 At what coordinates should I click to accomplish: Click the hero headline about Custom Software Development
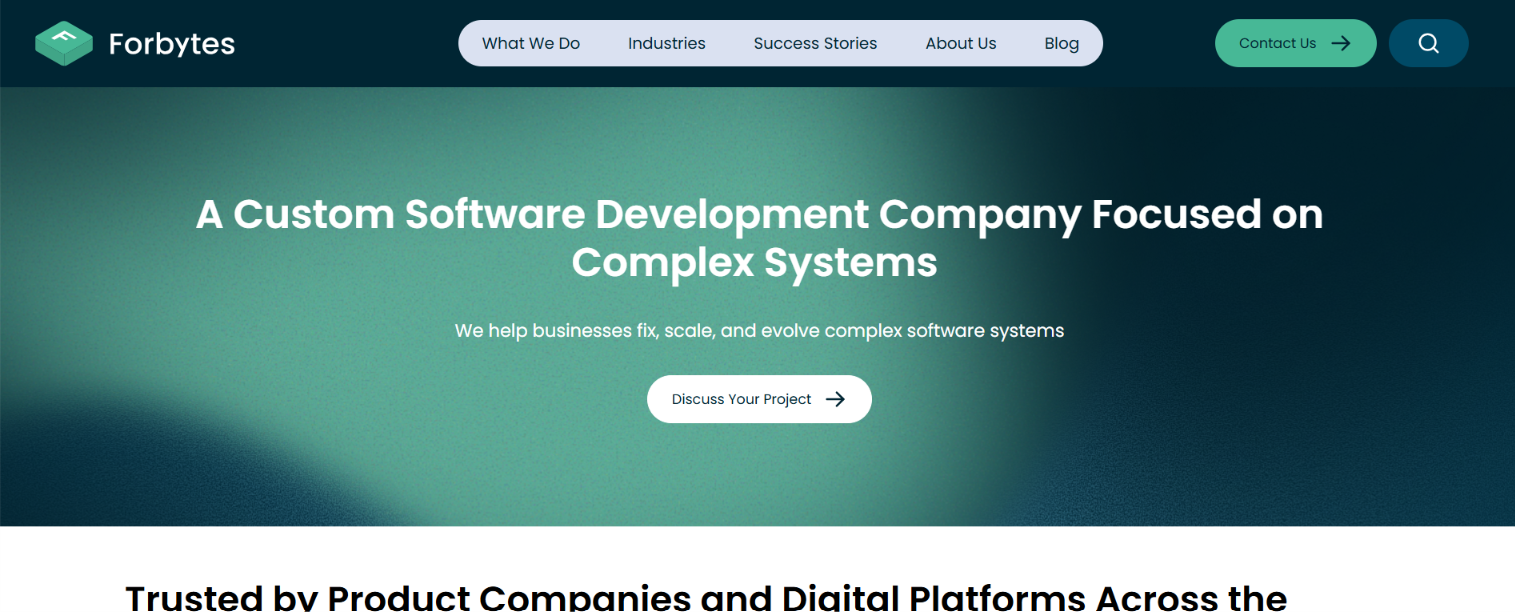click(759, 238)
